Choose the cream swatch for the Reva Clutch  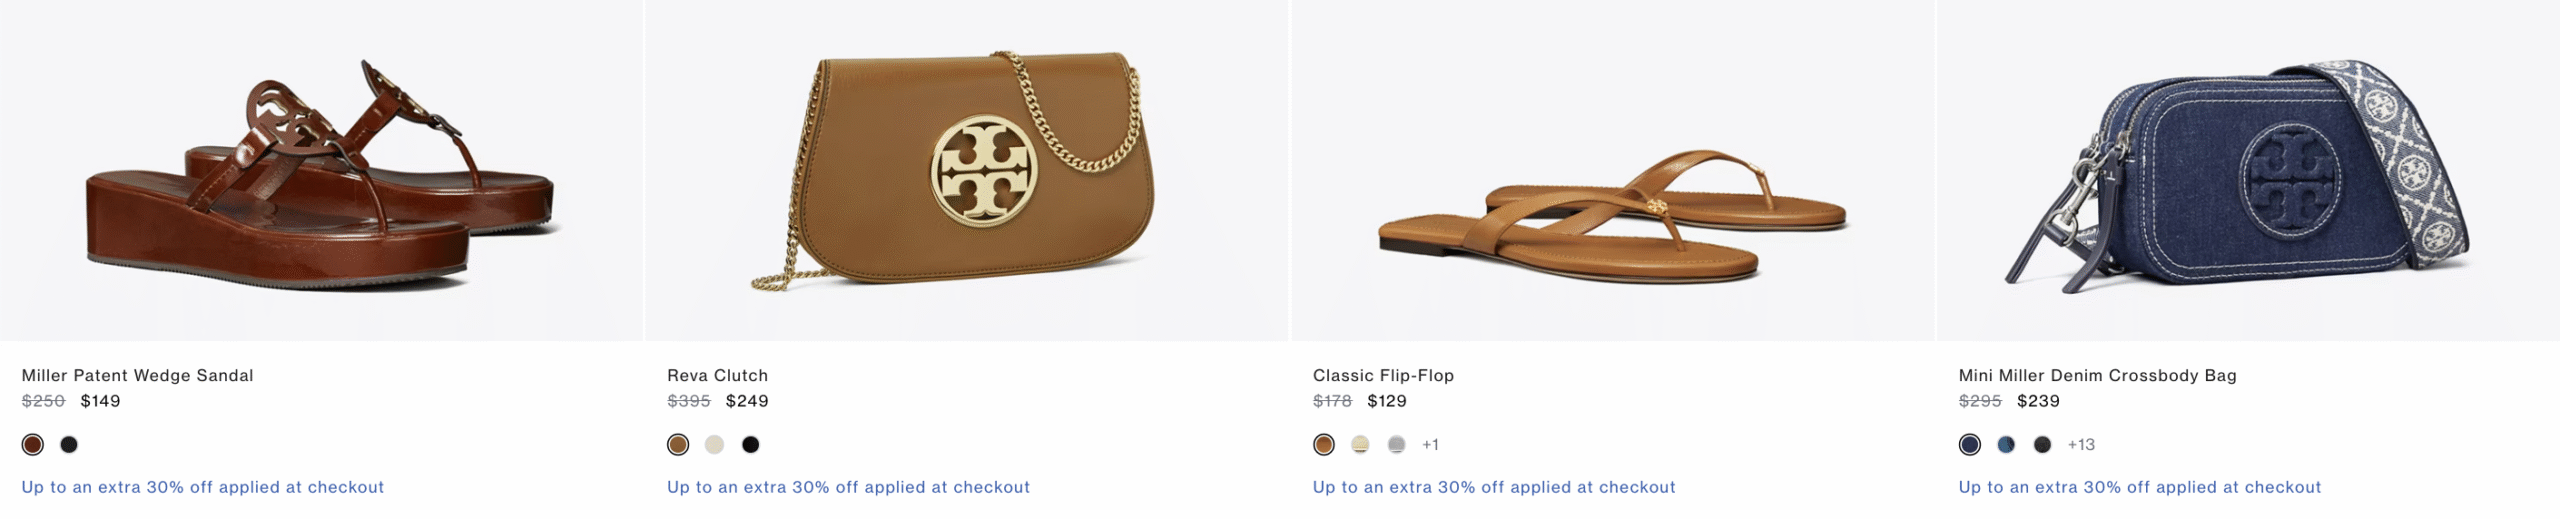tap(714, 444)
